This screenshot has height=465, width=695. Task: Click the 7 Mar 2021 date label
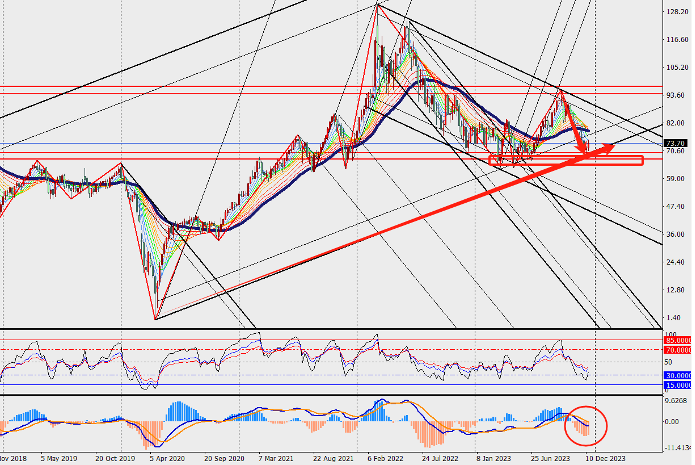[x=276, y=458]
